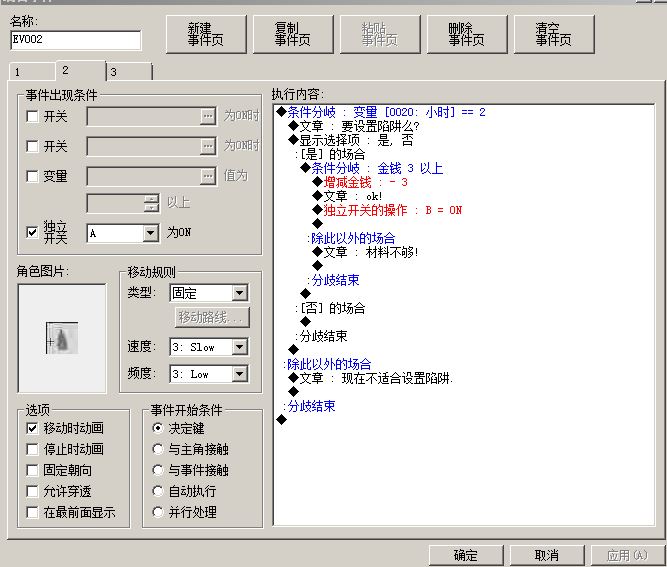The width and height of the screenshot is (667, 567).
Task: Select the 与主角接触 trigger radio button
Action: pyautogui.click(x=158, y=449)
